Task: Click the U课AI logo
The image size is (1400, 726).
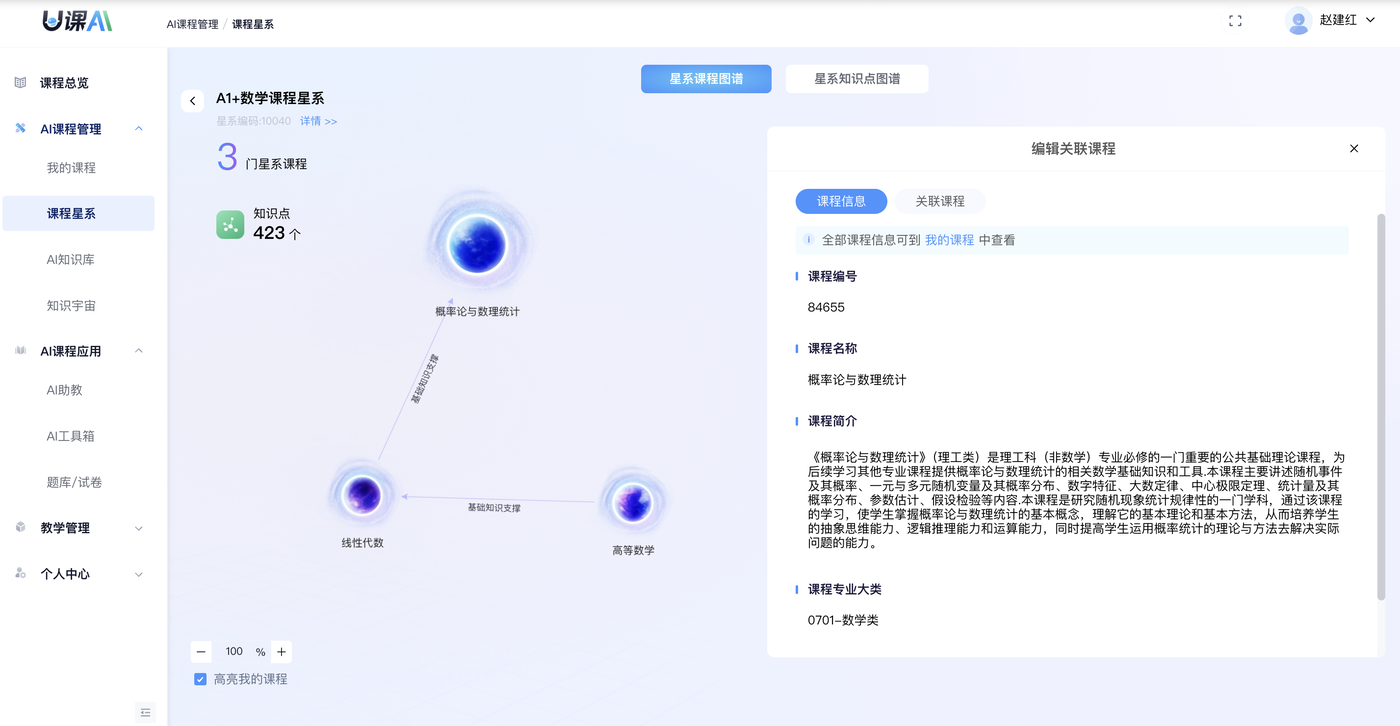Action: pyautogui.click(x=77, y=21)
